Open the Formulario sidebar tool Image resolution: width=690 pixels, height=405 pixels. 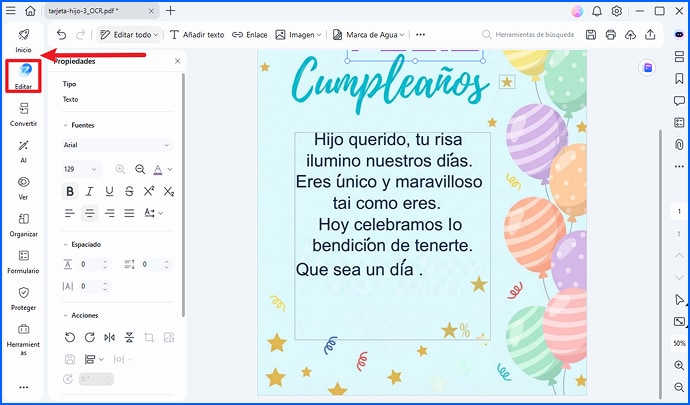pos(23,261)
